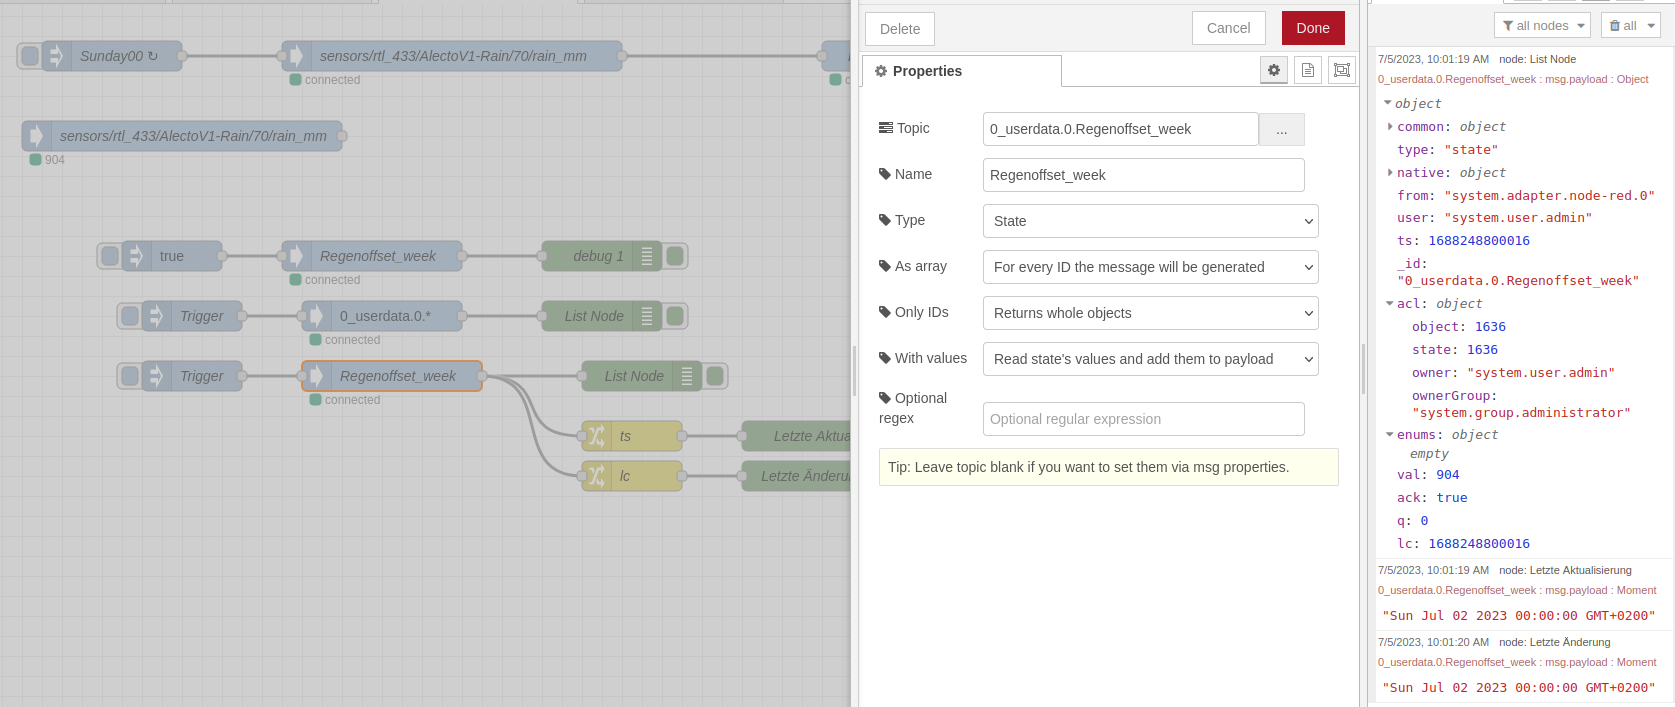Image resolution: width=1675 pixels, height=707 pixels.
Task: Collapse the acl object tree
Action: [x=1390, y=304]
